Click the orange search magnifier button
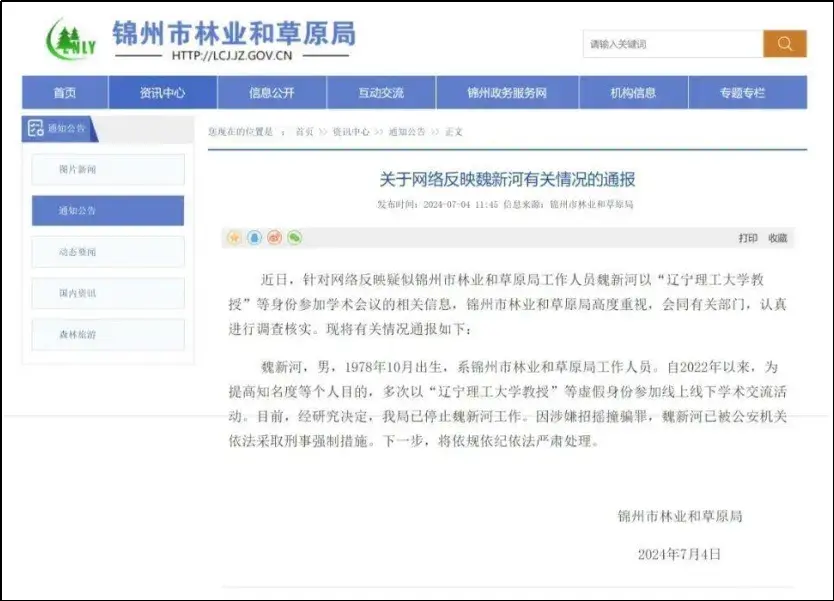Screen dimensions: 834x601 pyautogui.click(x=784, y=44)
